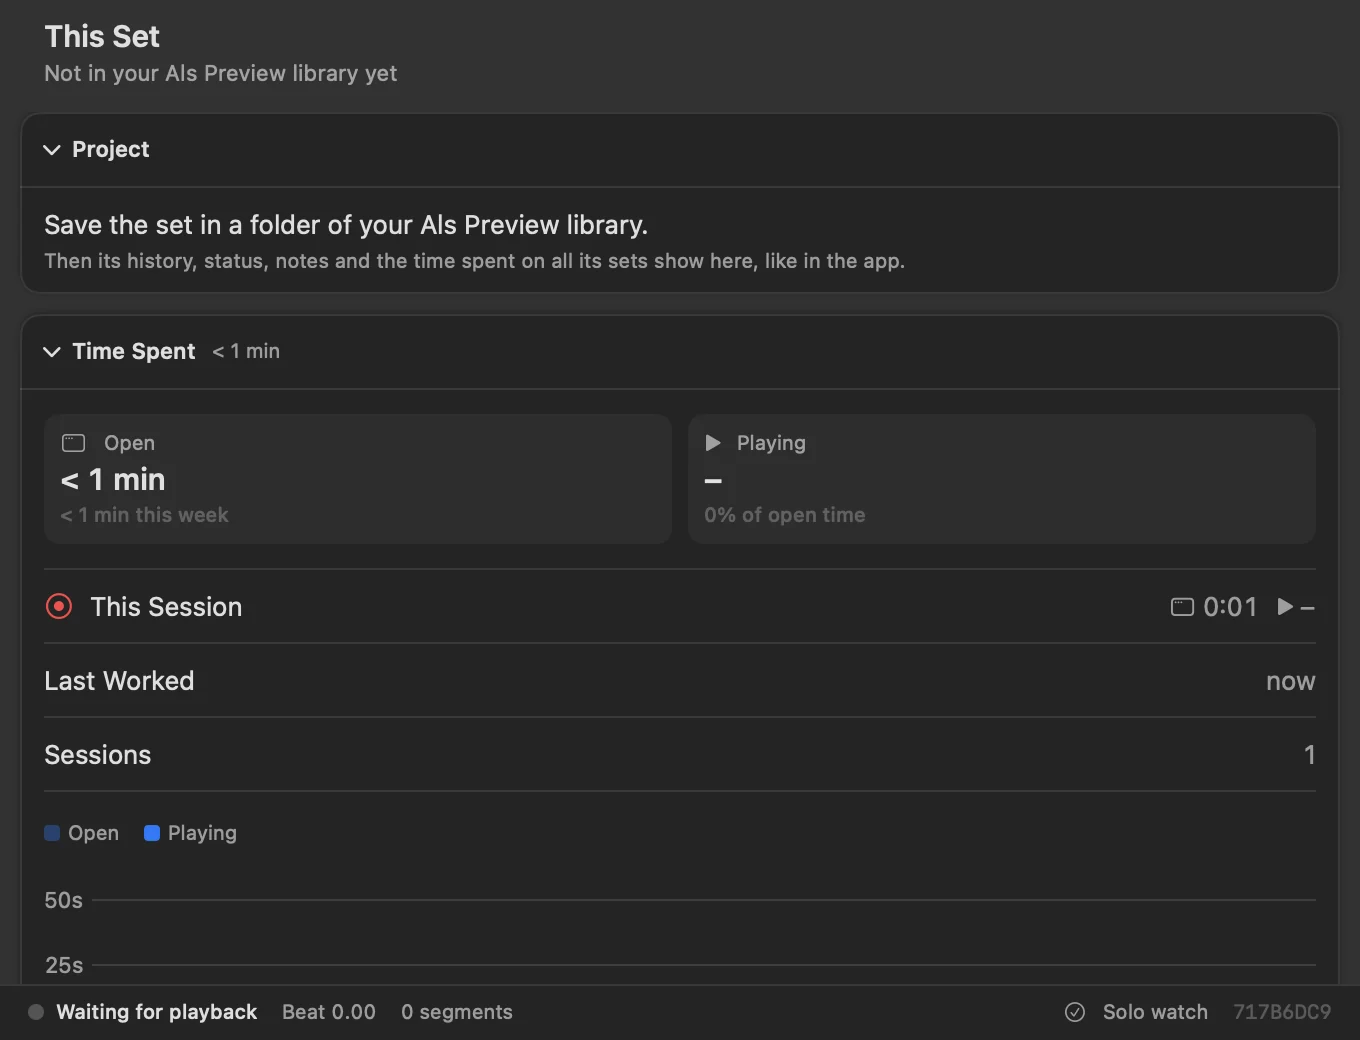
Task: Click the Last Worked label
Action: click(x=119, y=681)
